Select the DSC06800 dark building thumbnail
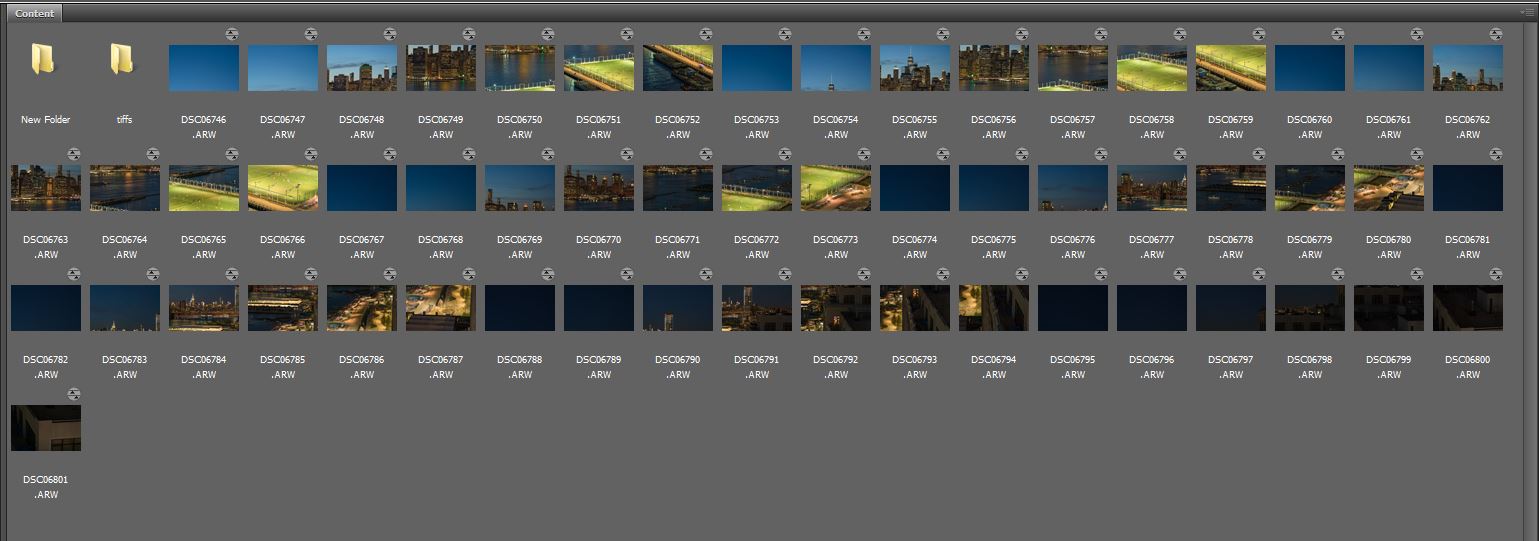 tap(1468, 308)
